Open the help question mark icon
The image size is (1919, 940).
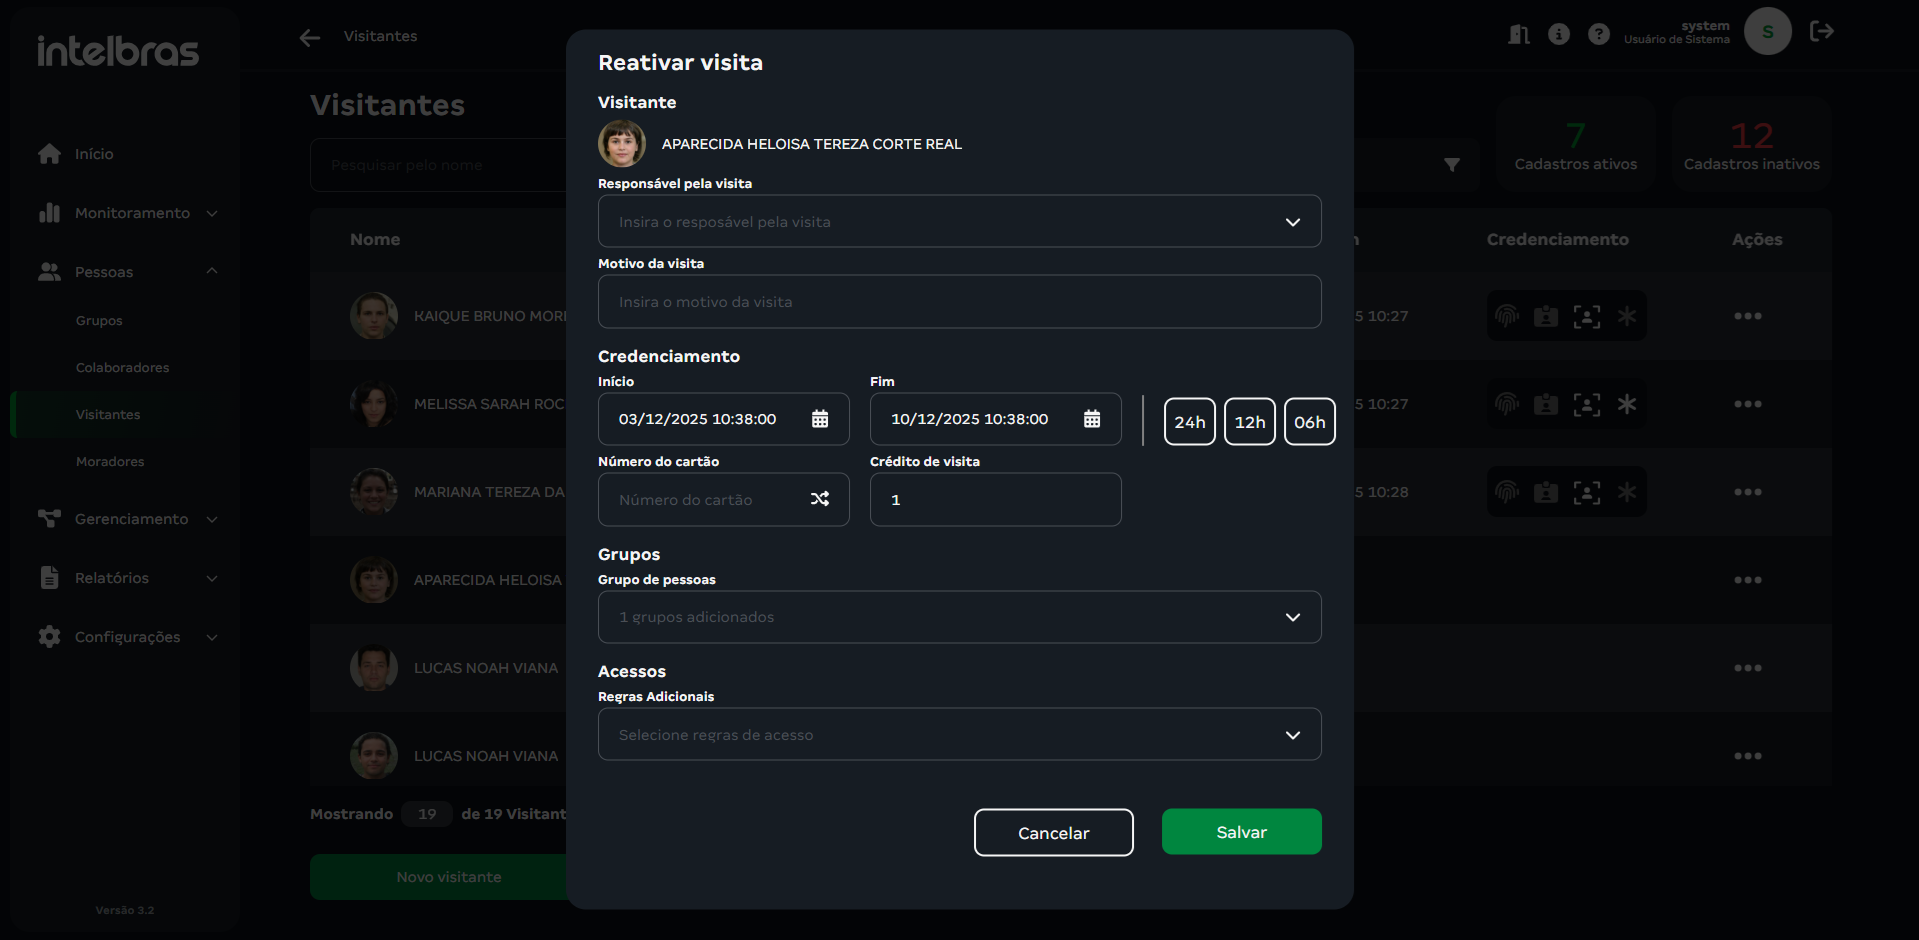pyautogui.click(x=1599, y=35)
